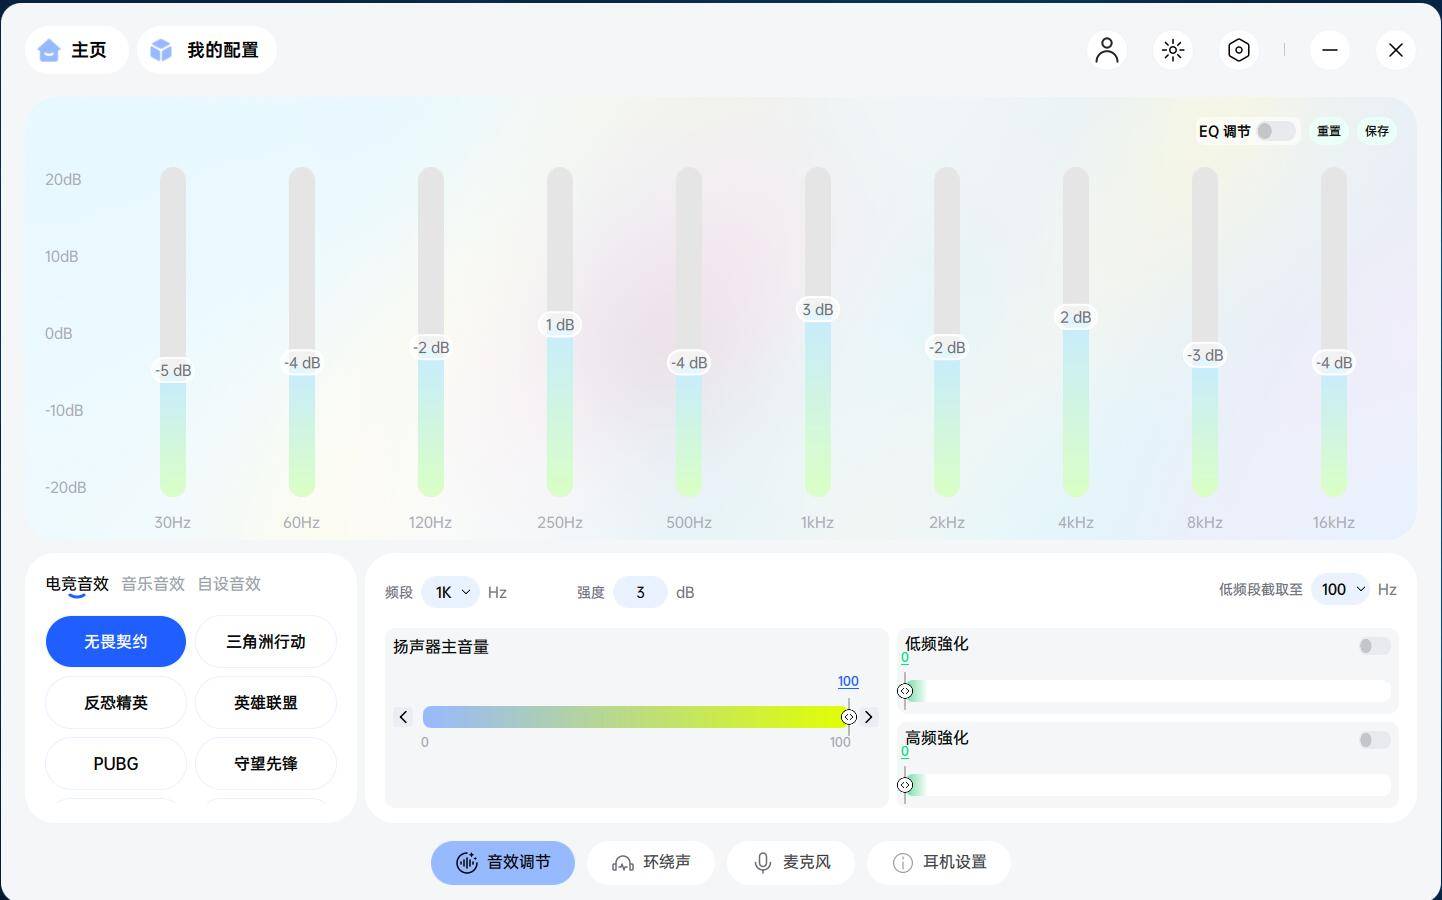Open the 麦克风 bottom tab
Screen dimensions: 1442x900
click(x=791, y=863)
